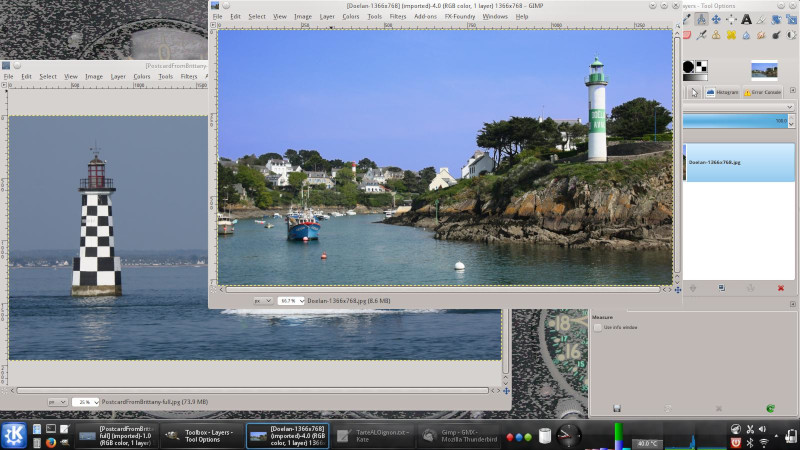Click active image thumbnail in toolbox
The image size is (800, 450).
click(x=764, y=70)
